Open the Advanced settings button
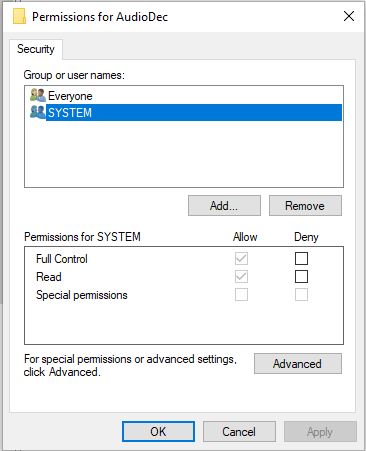 coord(298,364)
